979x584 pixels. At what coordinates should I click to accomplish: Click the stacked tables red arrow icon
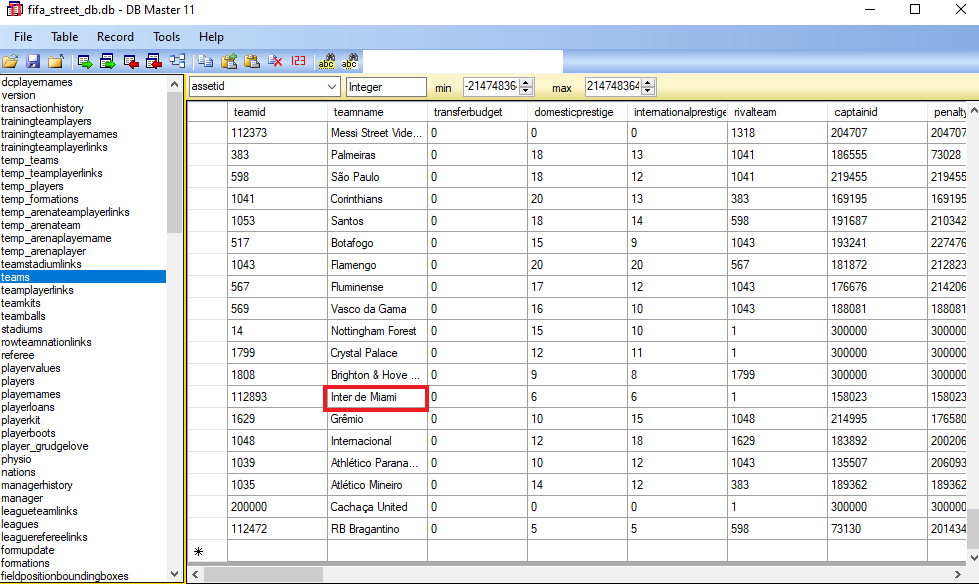[x=154, y=61]
